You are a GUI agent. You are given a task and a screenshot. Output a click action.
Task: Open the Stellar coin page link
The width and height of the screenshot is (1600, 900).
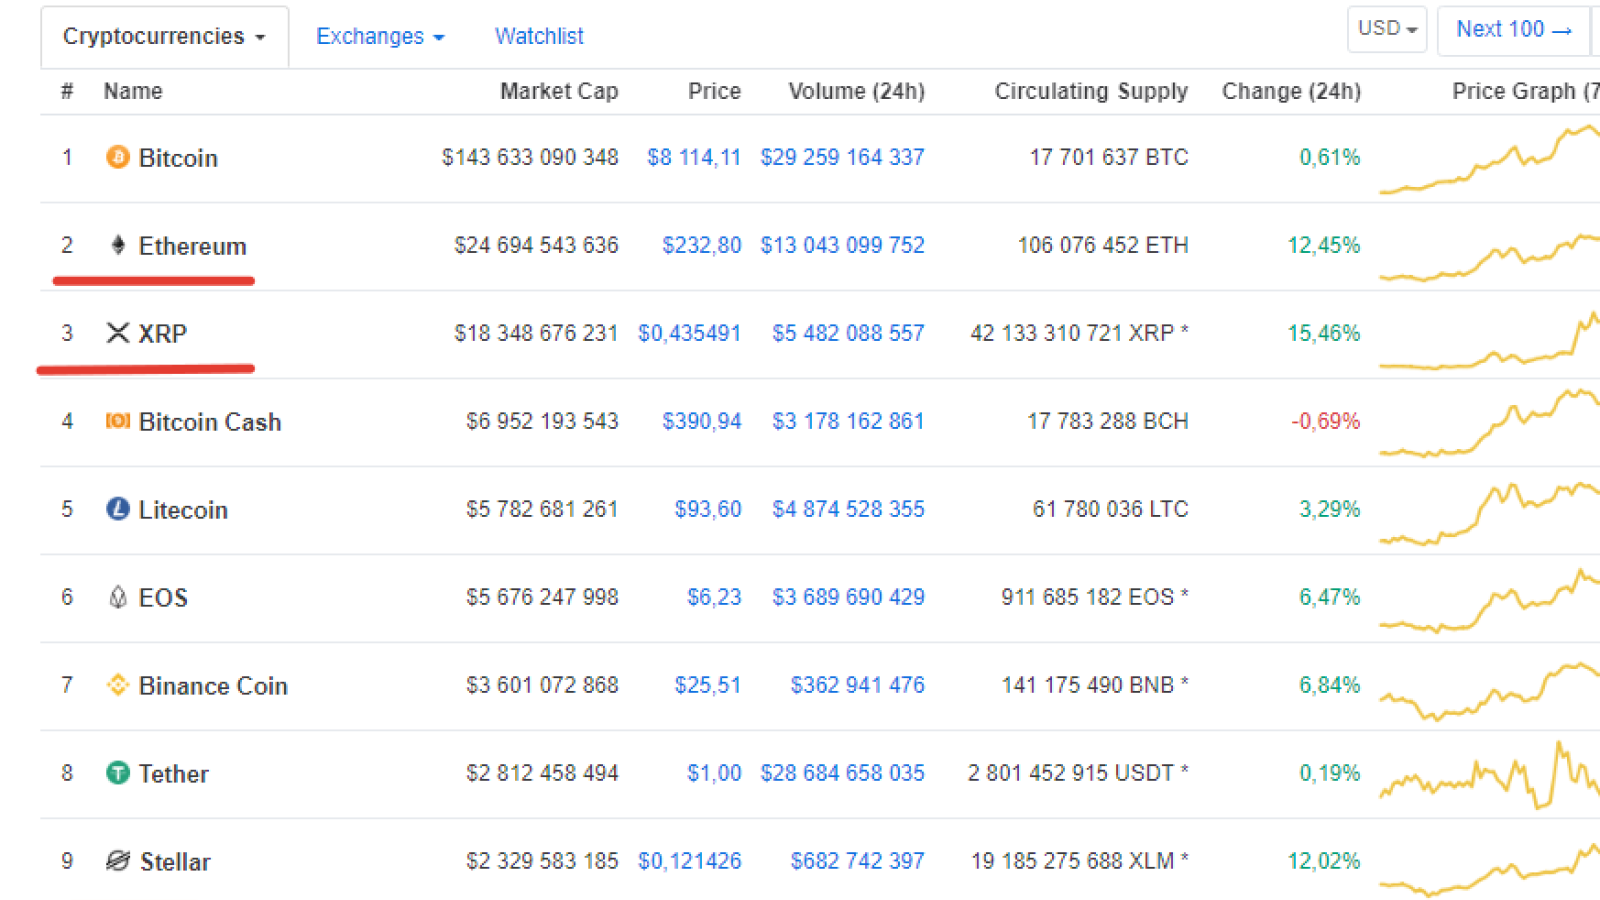(x=175, y=862)
